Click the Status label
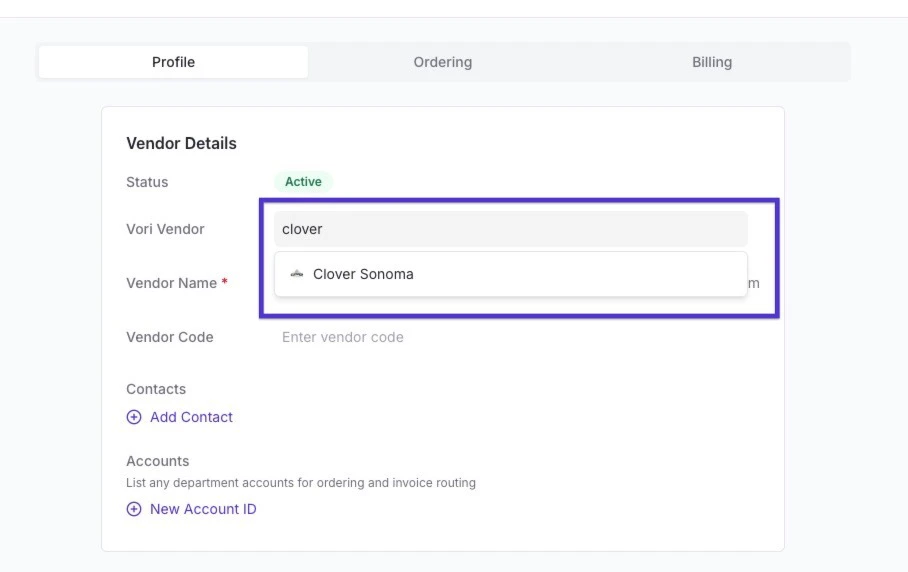 pyautogui.click(x=147, y=182)
